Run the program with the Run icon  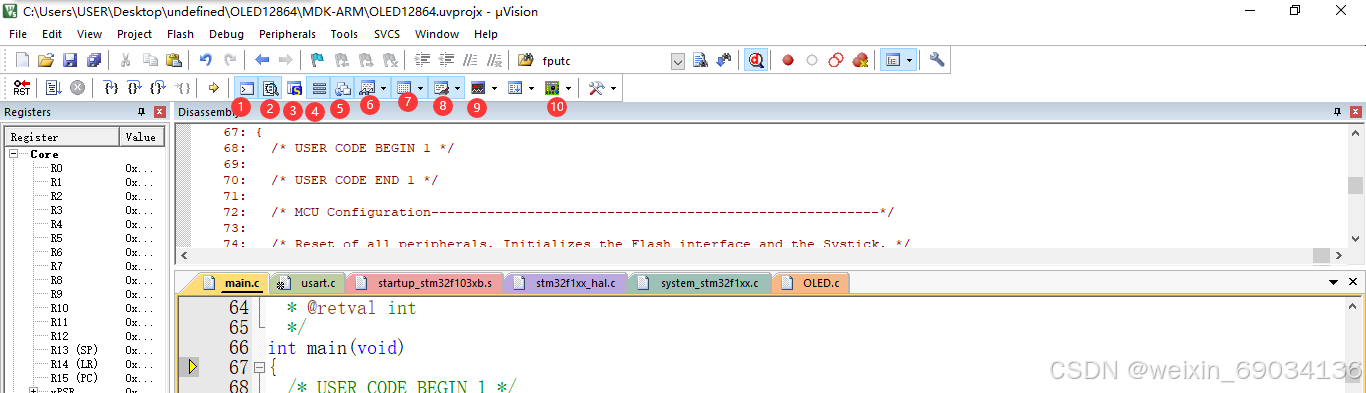tap(53, 88)
